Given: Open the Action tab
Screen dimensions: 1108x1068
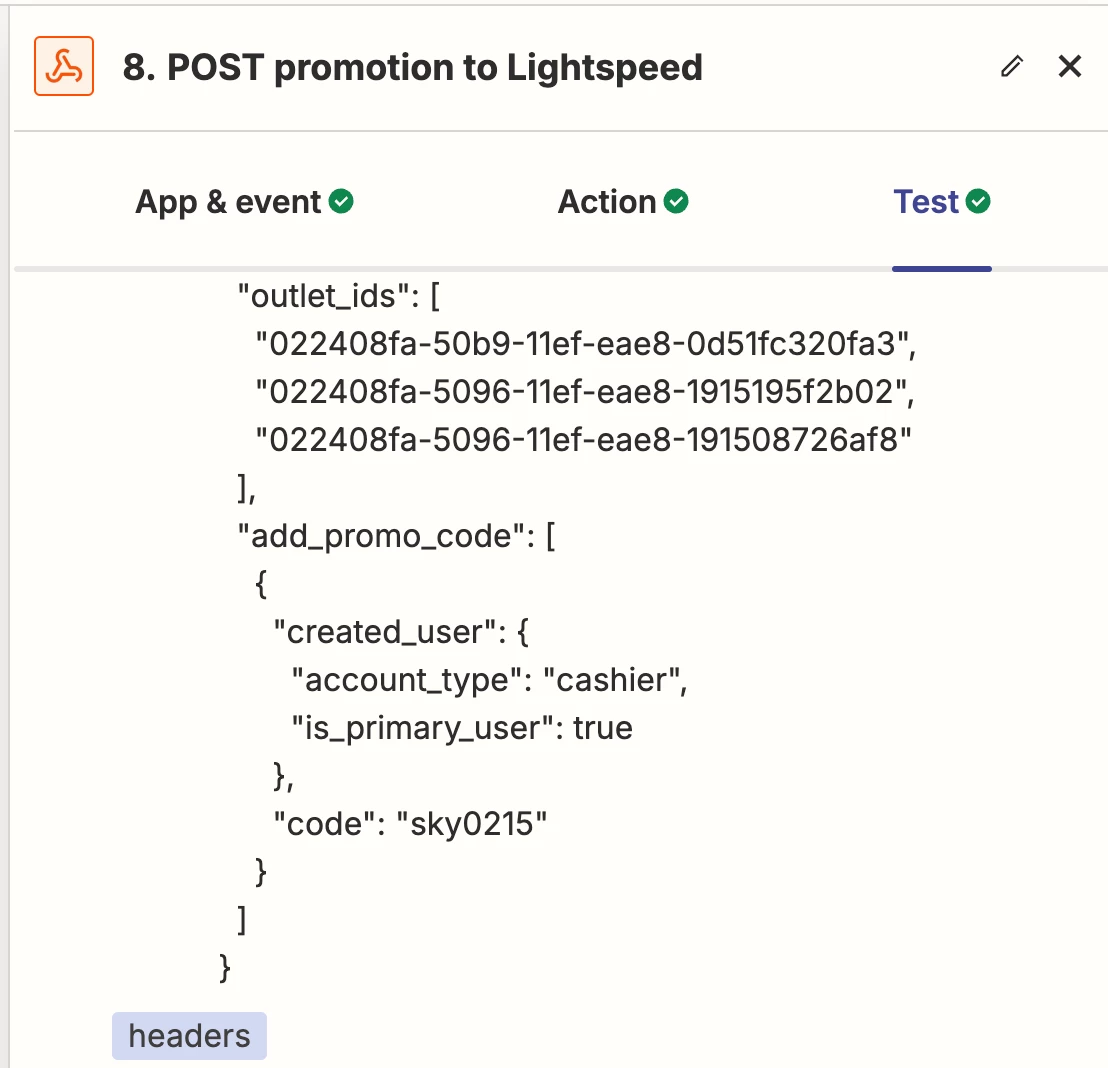Looking at the screenshot, I should click(x=607, y=202).
